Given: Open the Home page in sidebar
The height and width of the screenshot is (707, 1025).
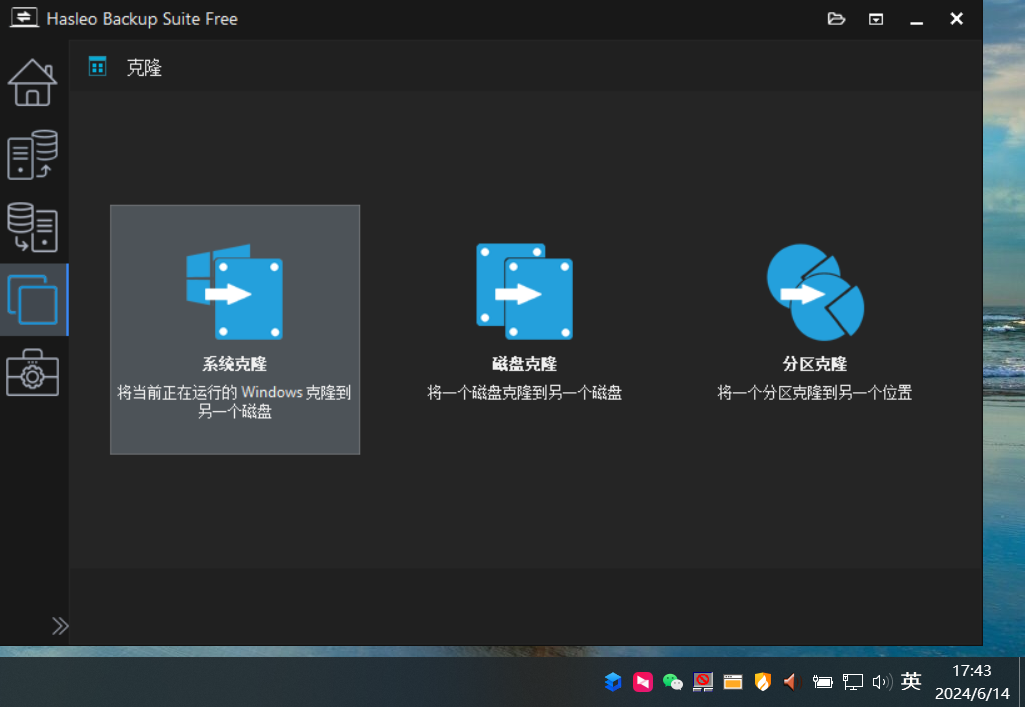Looking at the screenshot, I should tap(33, 83).
